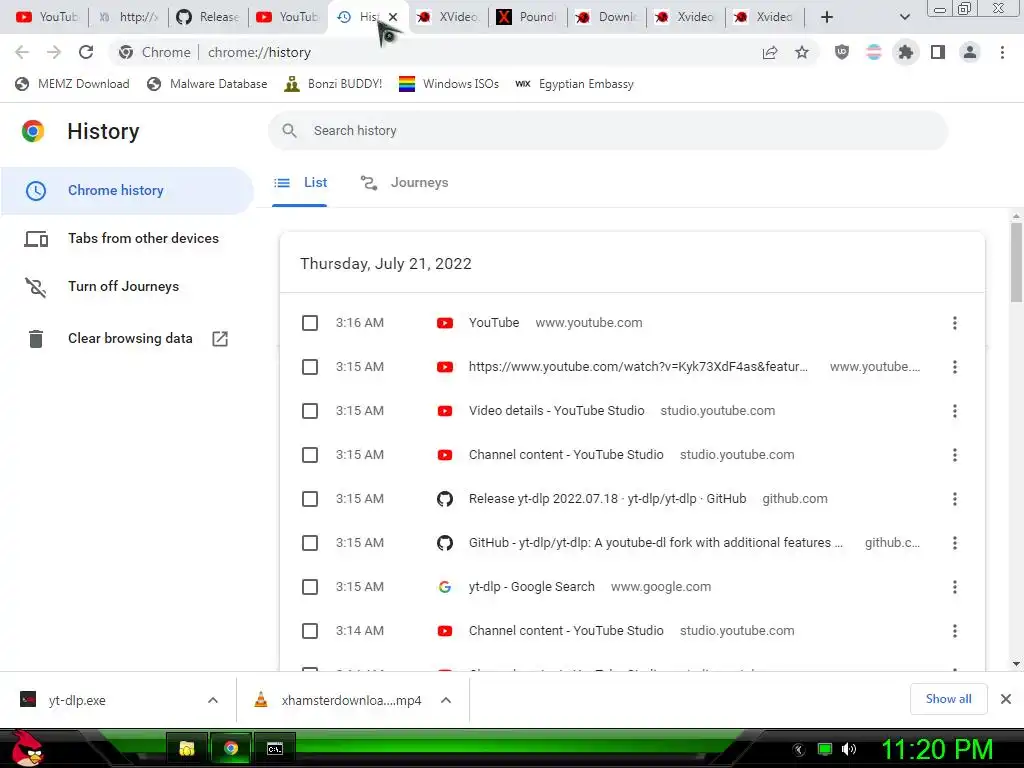This screenshot has width=1024, height=768.
Task: Open more actions for GitHub yt-dlp fork entry
Action: 955,543
